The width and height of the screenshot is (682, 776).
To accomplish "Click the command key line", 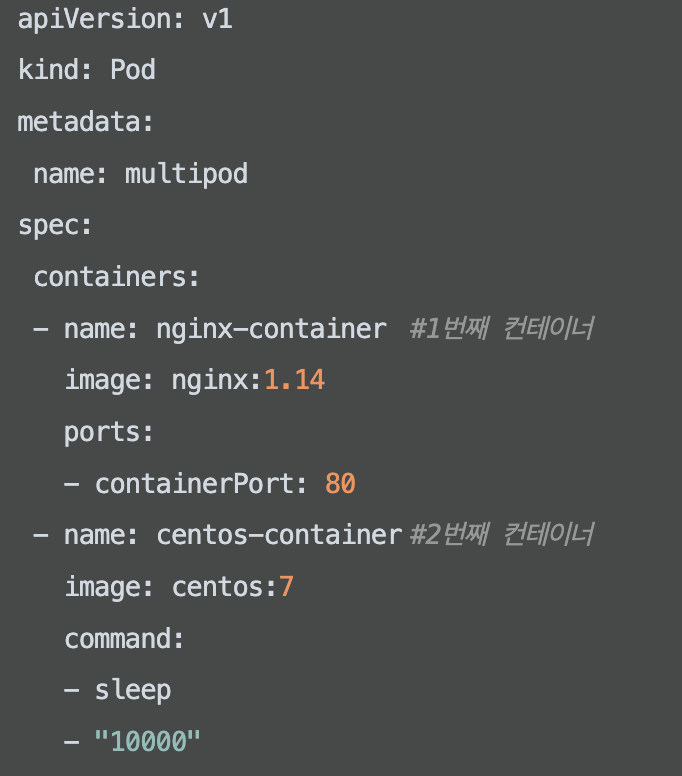I will tap(124, 638).
